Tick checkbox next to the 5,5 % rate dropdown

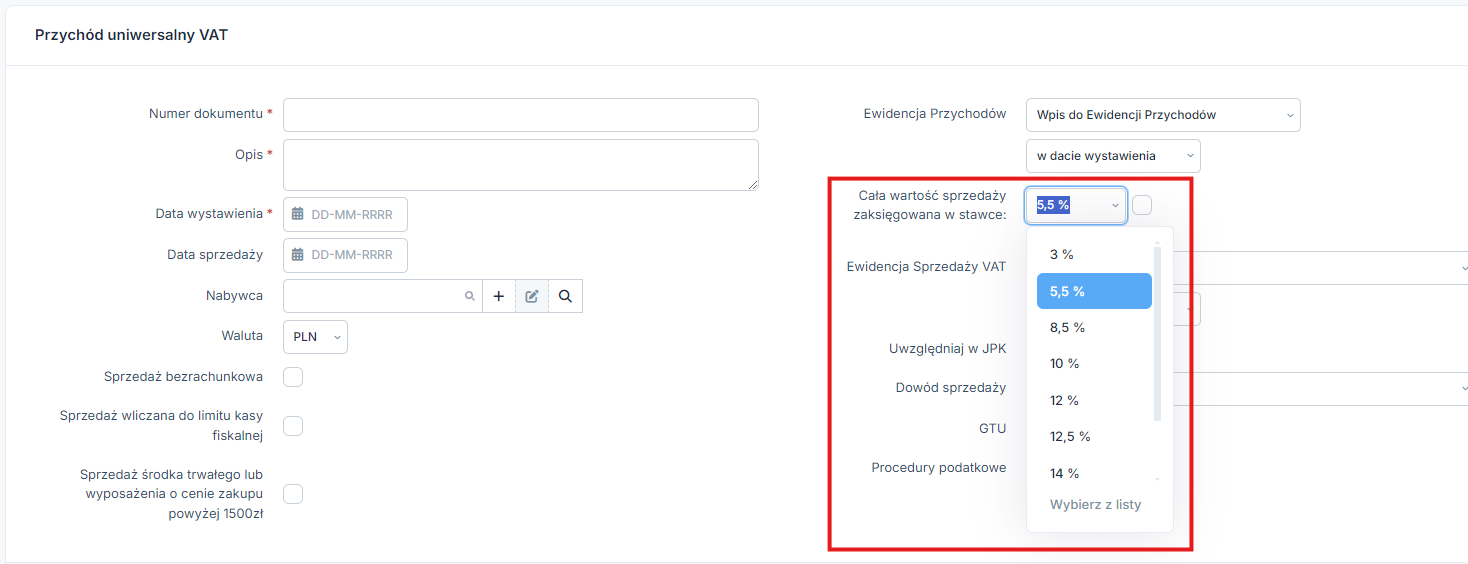(1142, 205)
